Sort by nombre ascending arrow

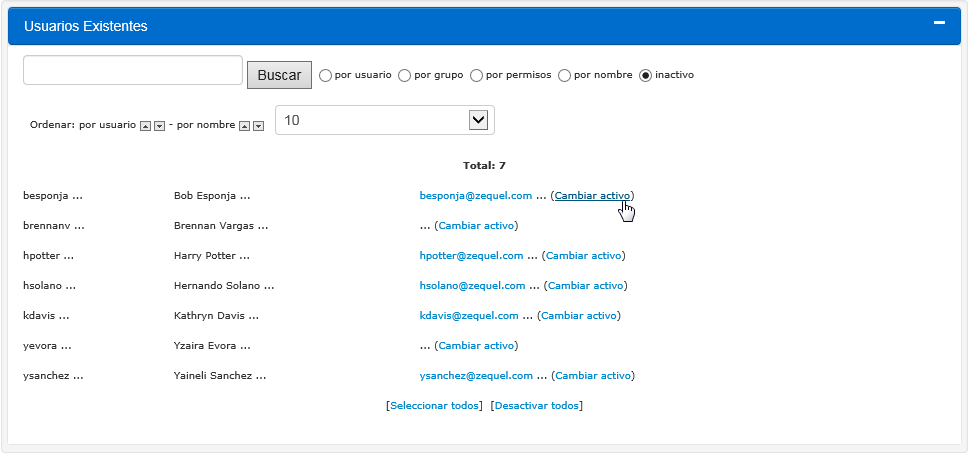(244, 126)
